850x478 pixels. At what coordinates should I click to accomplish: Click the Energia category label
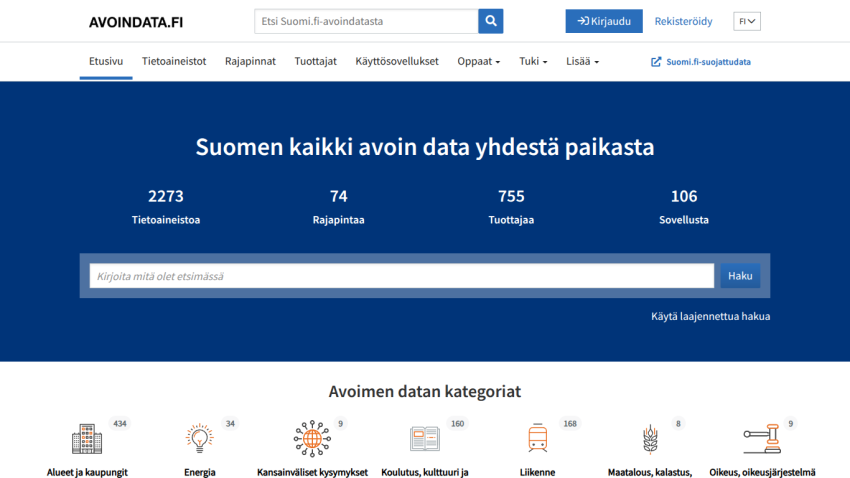(x=199, y=472)
